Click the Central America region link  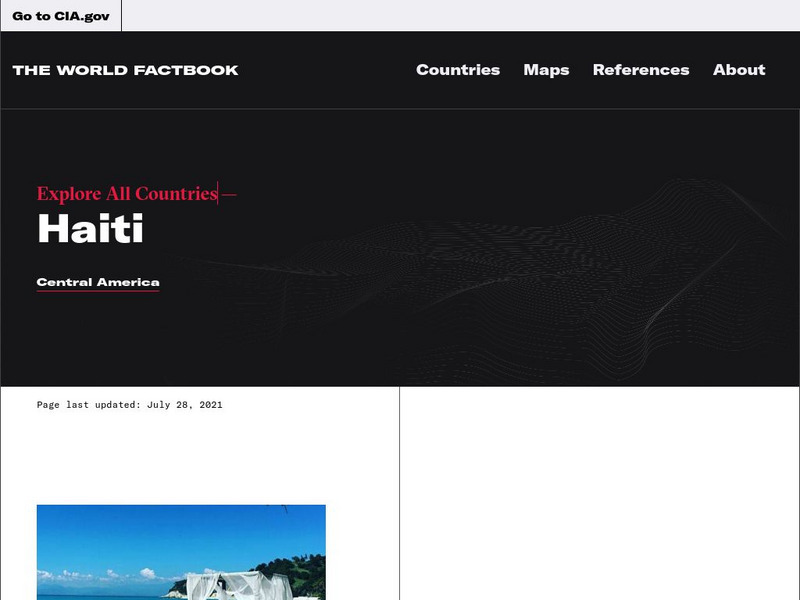pos(98,283)
